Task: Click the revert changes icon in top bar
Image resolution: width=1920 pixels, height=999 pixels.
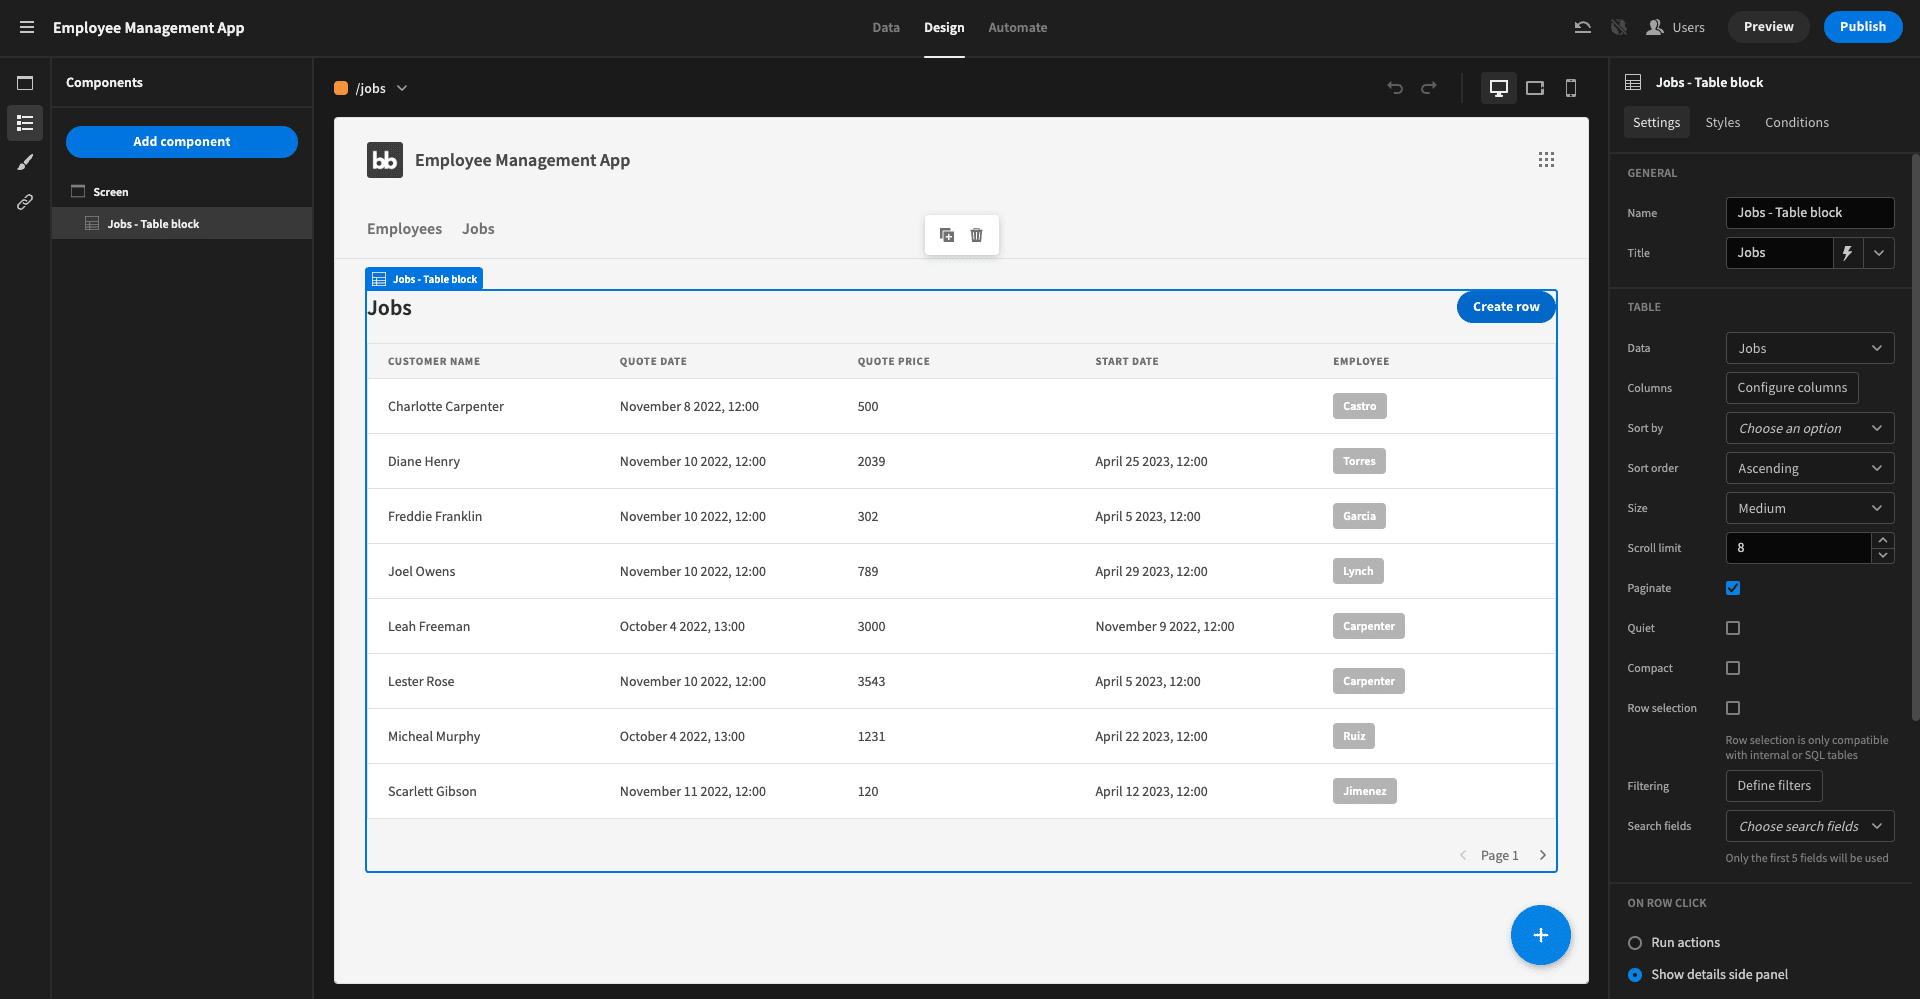Action: [x=1583, y=27]
